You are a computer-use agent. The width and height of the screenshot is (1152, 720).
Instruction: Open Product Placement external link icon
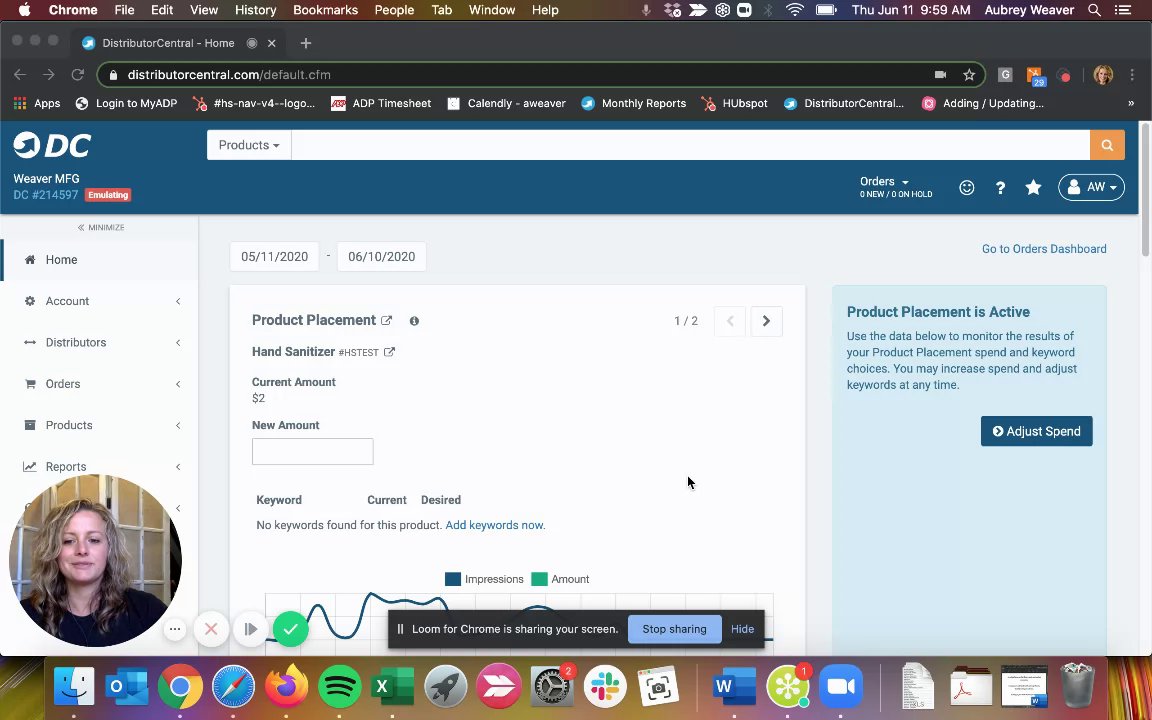[386, 320]
